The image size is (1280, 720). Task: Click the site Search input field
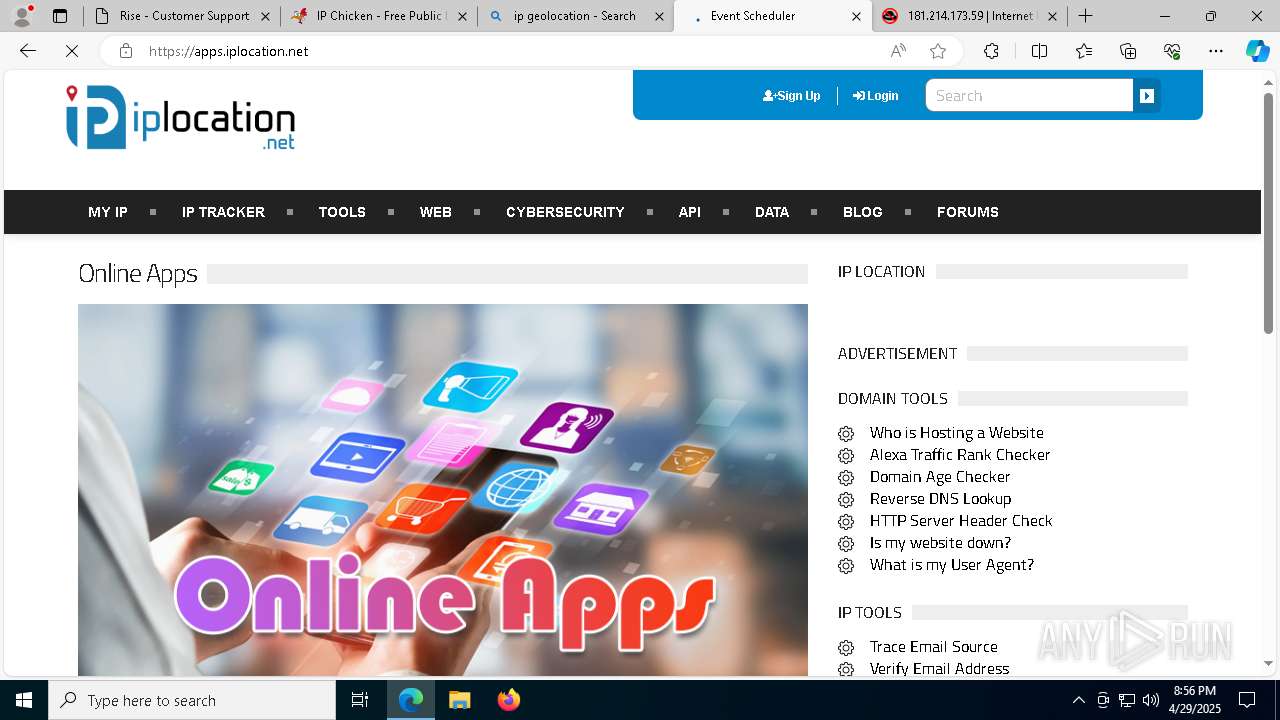click(1029, 96)
